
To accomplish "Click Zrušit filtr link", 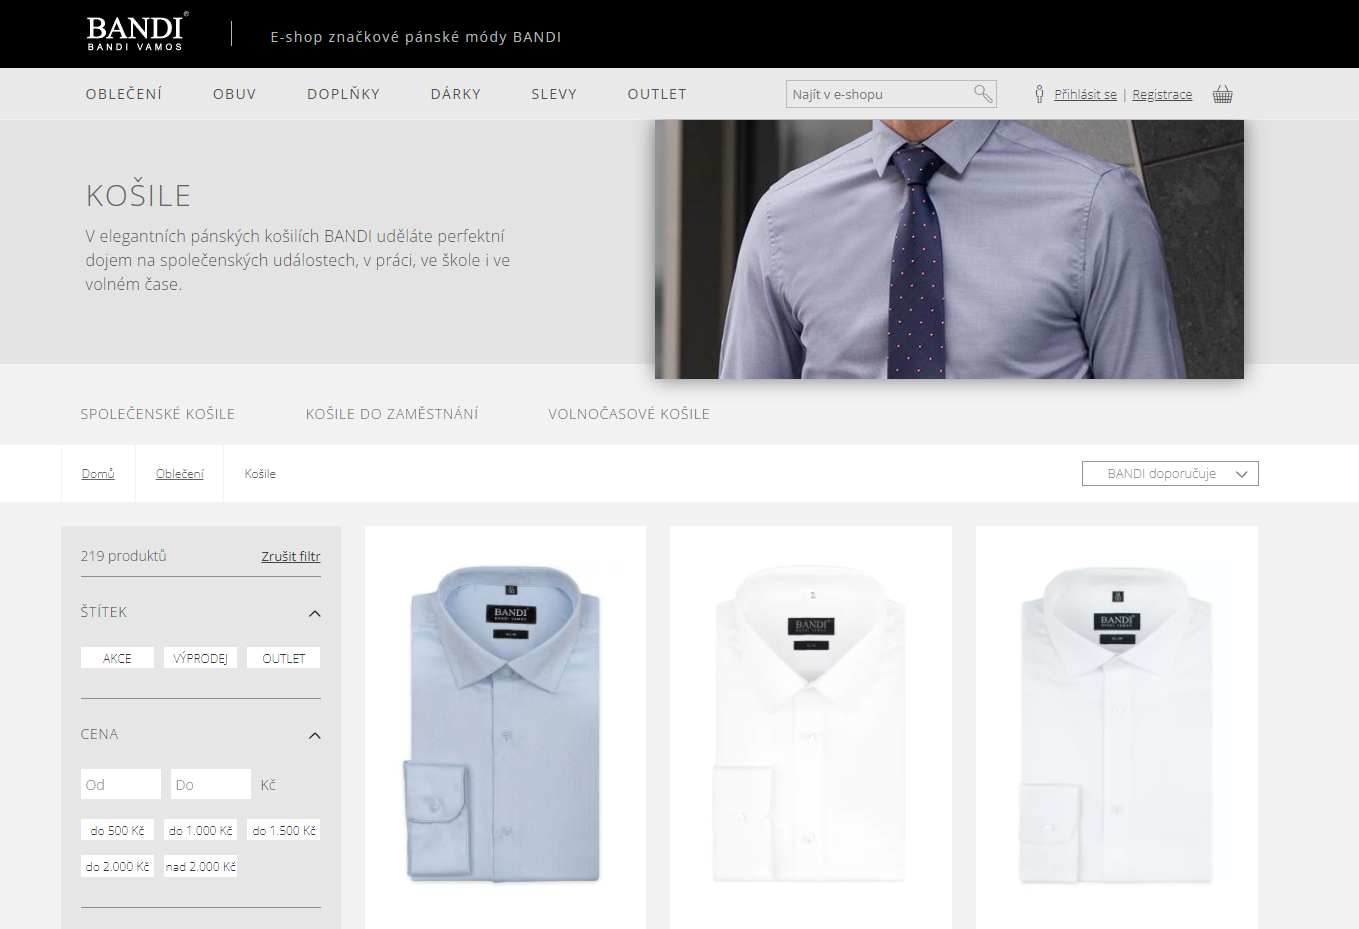I will (x=291, y=556).
